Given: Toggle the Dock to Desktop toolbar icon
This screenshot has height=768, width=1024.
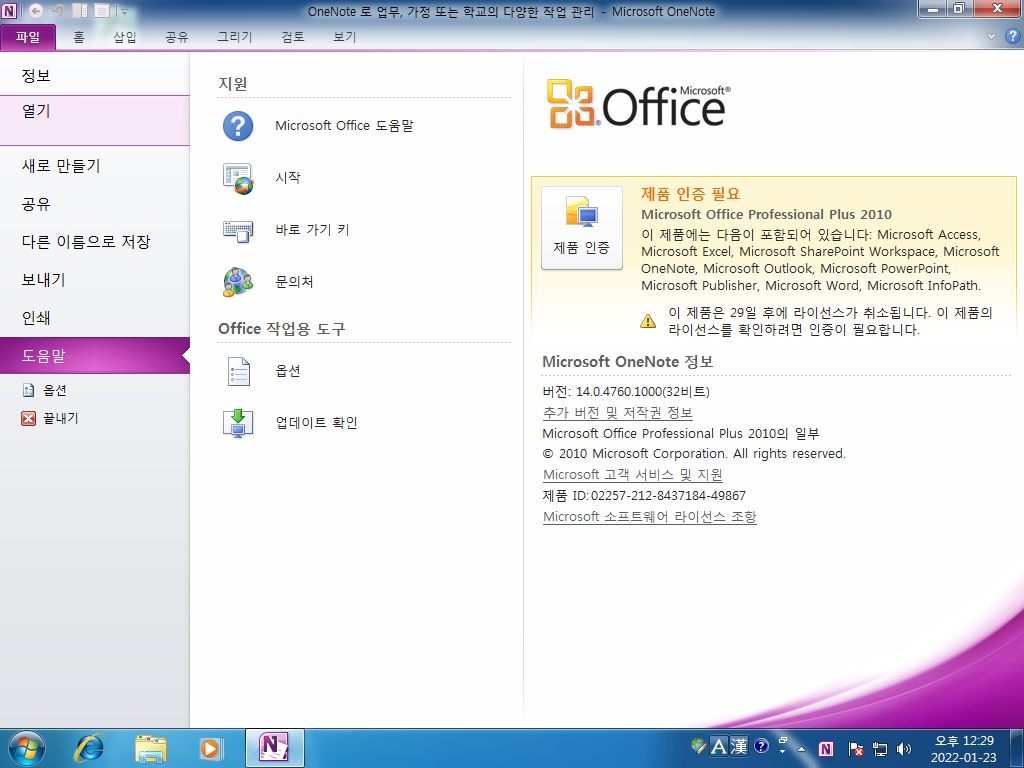Looking at the screenshot, I should click(x=80, y=10).
